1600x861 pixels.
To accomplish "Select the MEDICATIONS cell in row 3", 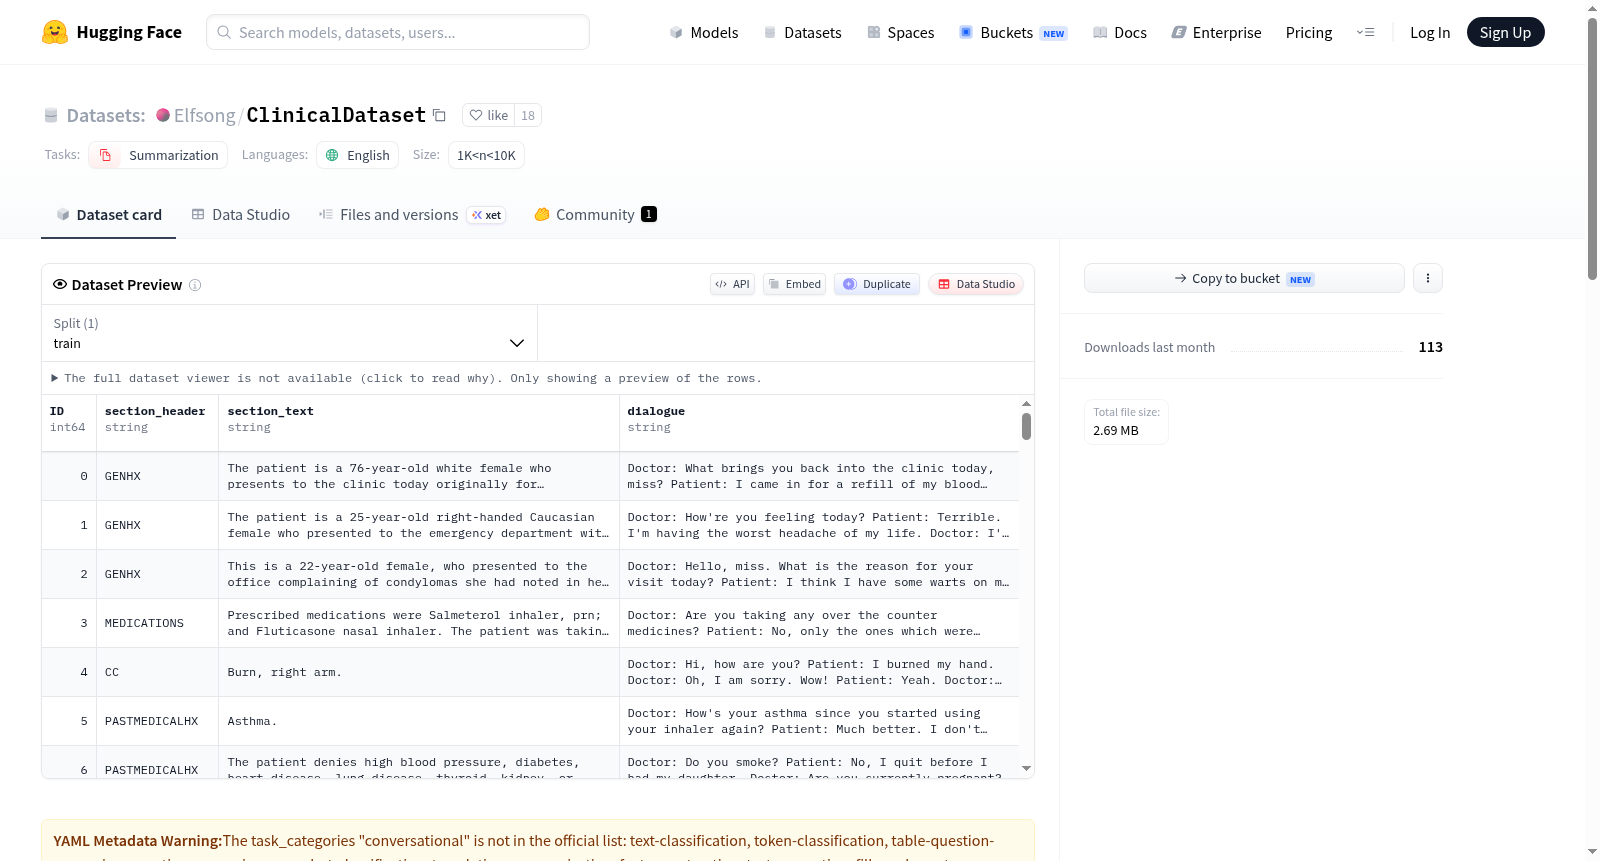I will (158, 623).
